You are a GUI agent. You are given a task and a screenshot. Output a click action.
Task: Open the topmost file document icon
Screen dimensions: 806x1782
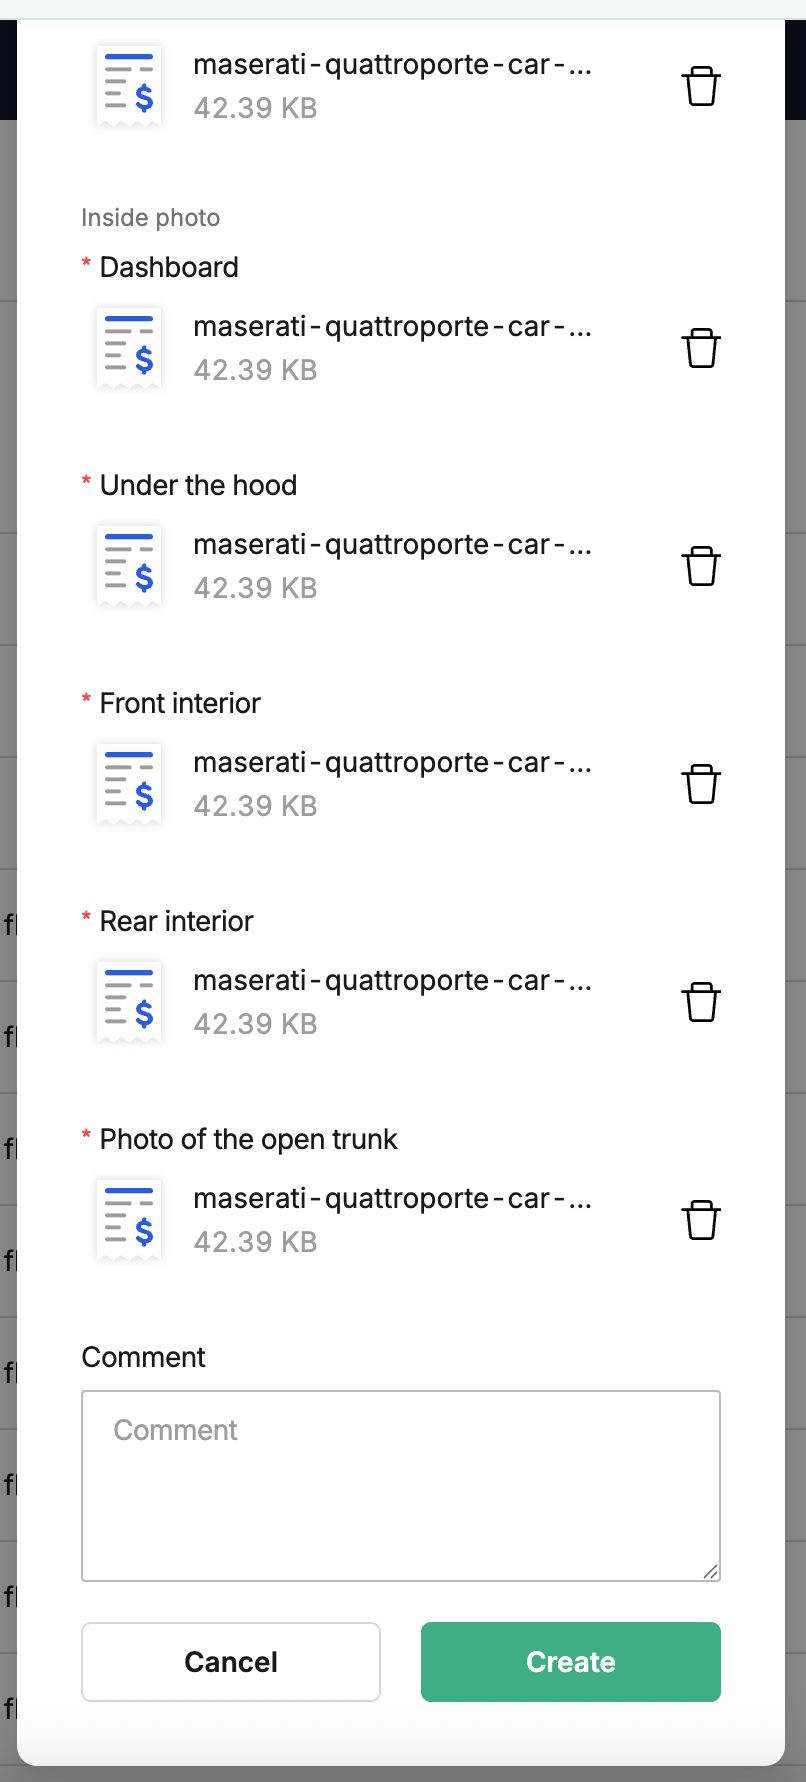tap(129, 86)
